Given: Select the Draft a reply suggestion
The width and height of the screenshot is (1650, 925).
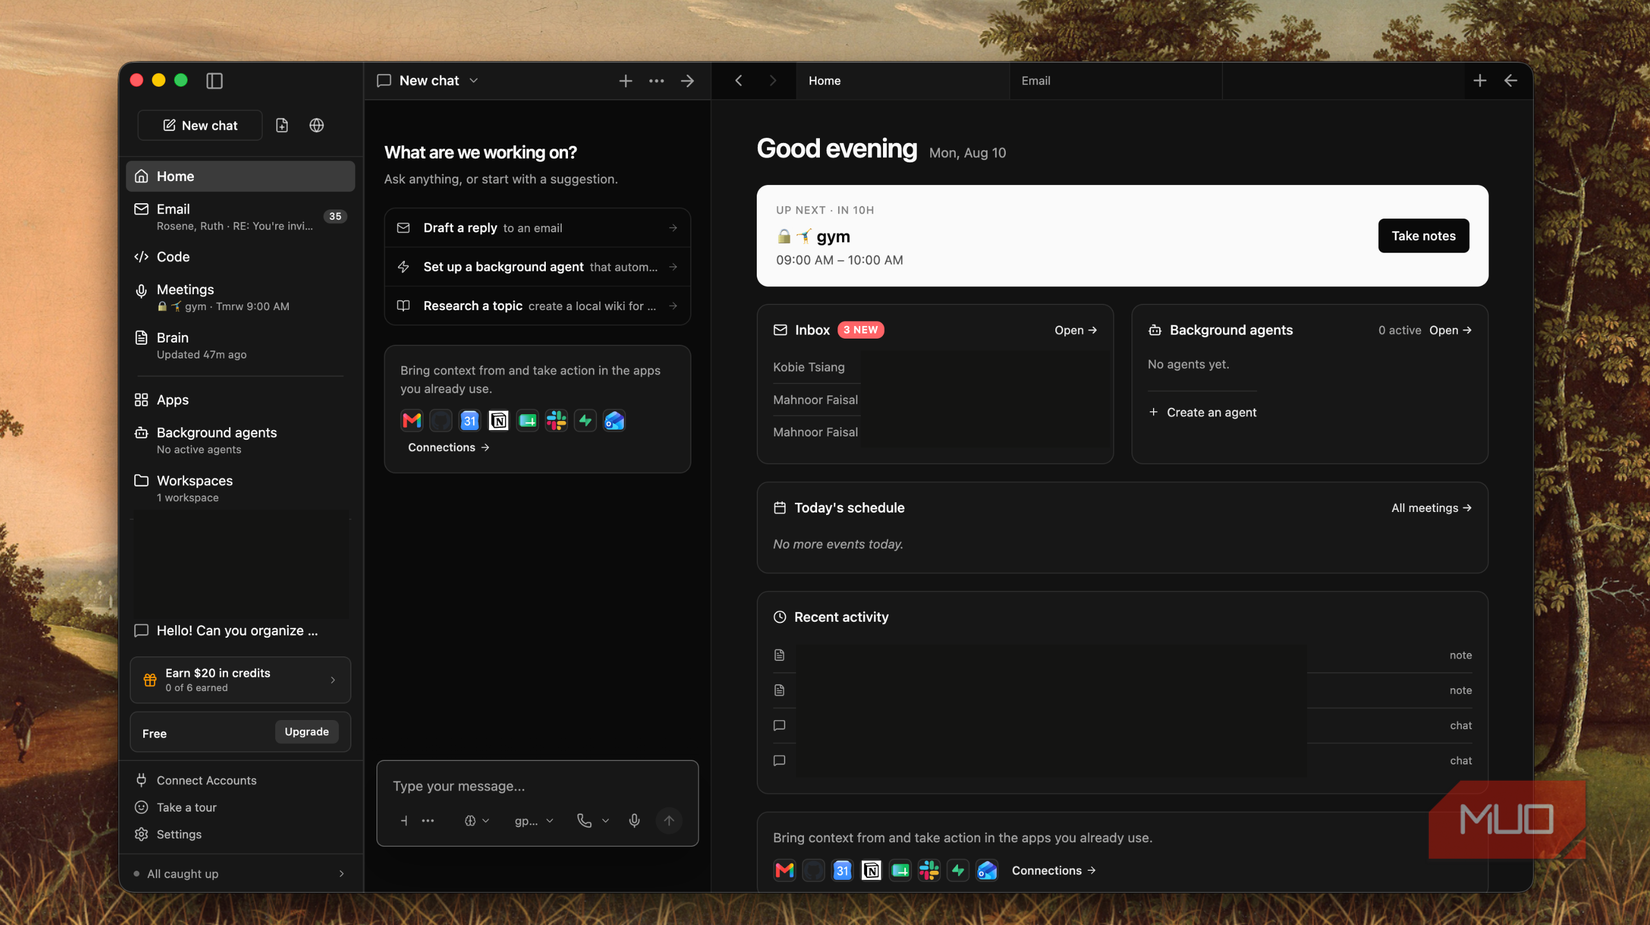Looking at the screenshot, I should point(537,228).
